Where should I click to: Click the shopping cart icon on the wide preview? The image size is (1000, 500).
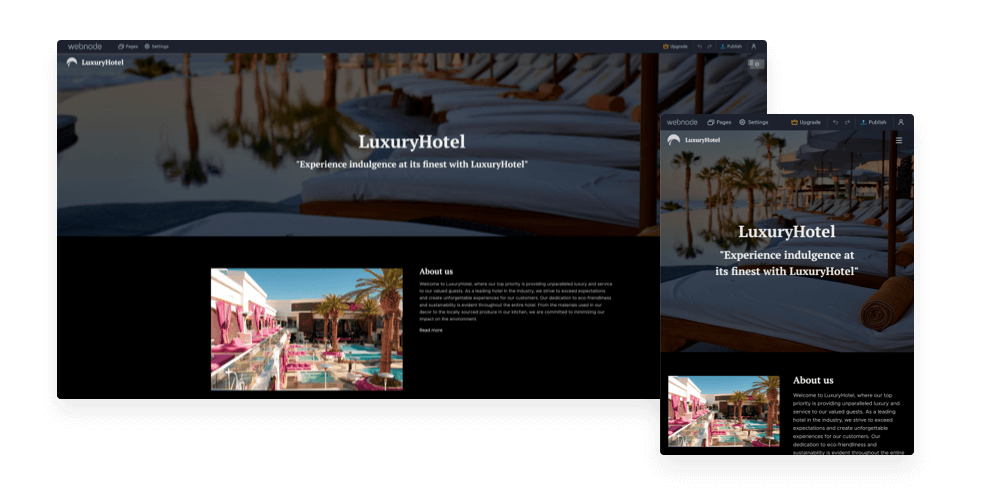755,64
